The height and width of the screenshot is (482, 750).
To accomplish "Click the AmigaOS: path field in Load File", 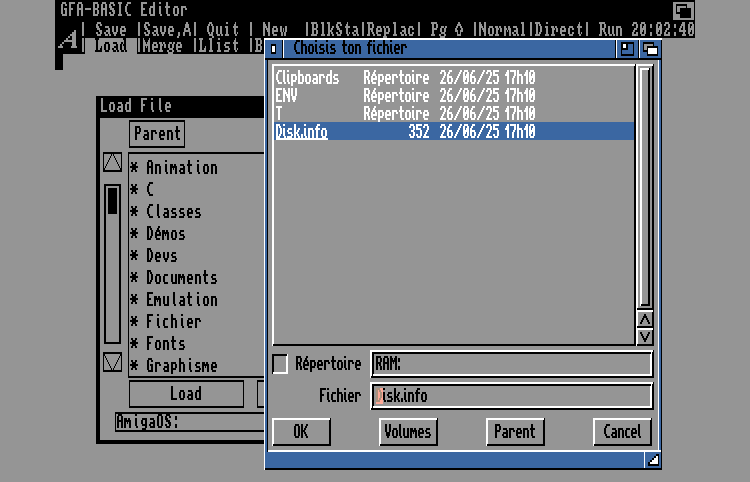I will 189,422.
